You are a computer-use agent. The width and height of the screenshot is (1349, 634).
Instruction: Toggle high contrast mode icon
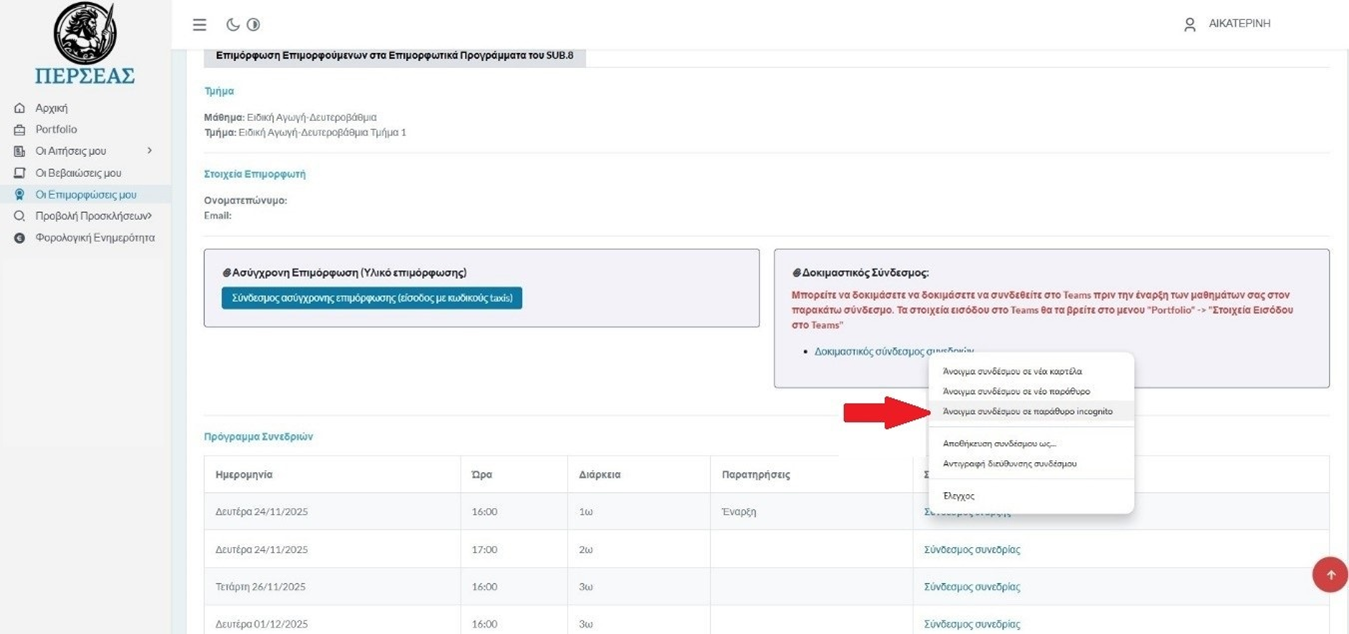click(x=253, y=25)
